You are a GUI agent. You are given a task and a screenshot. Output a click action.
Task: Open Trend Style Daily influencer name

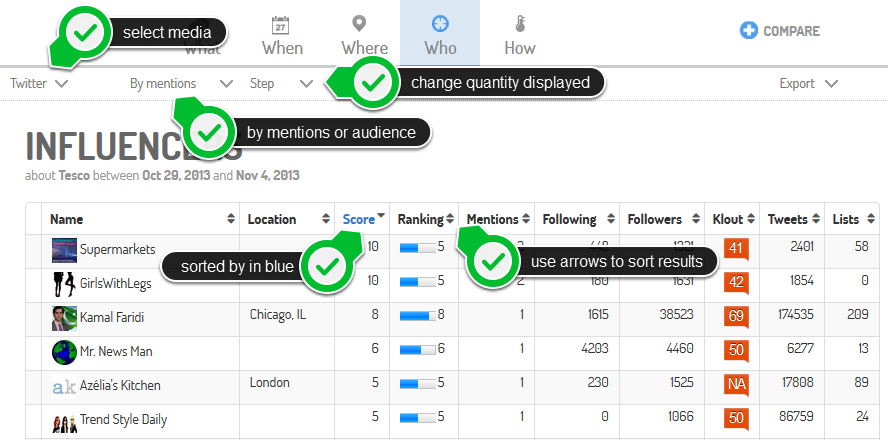(x=123, y=420)
